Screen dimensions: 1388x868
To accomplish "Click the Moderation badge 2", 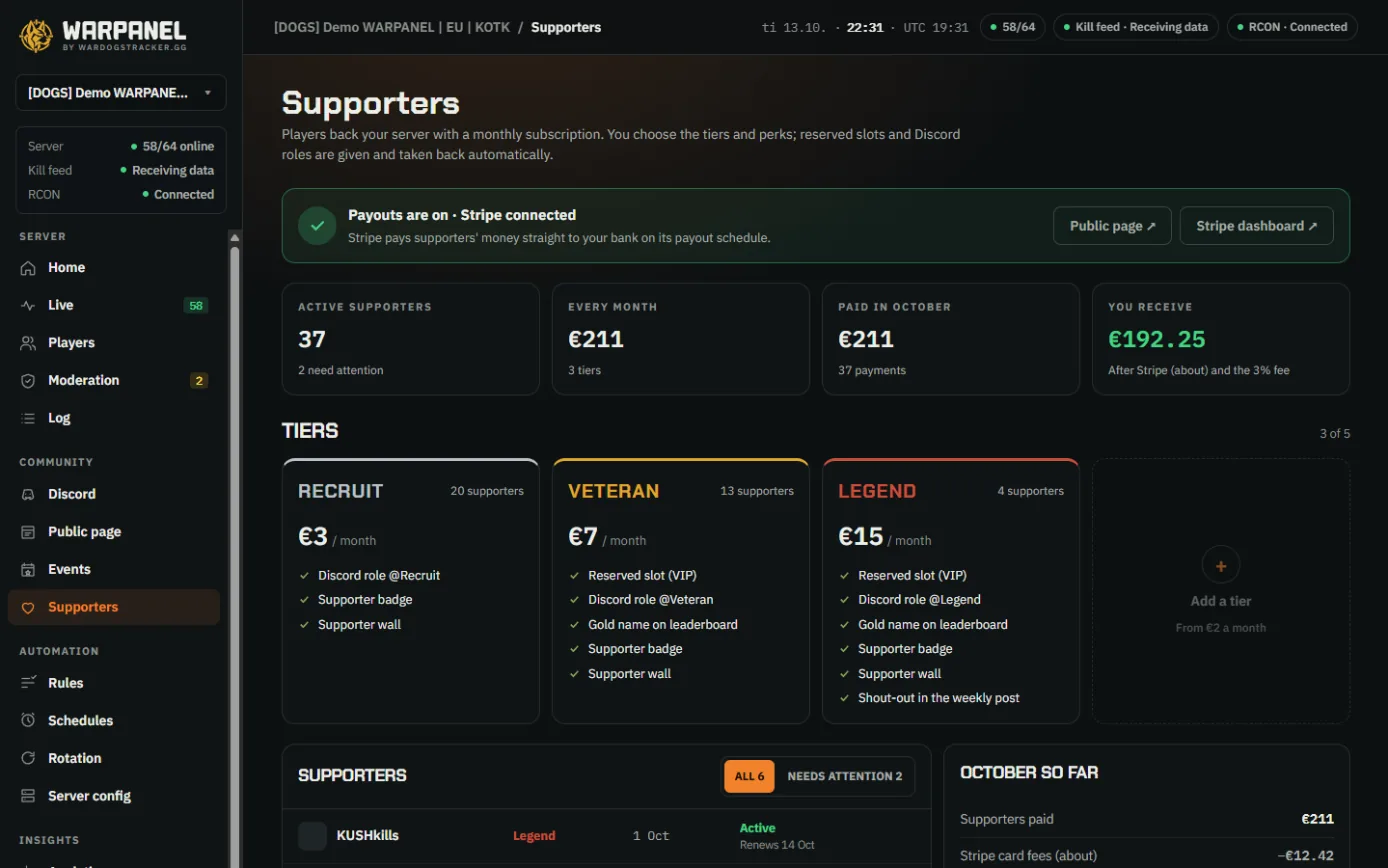I will coord(199,381).
